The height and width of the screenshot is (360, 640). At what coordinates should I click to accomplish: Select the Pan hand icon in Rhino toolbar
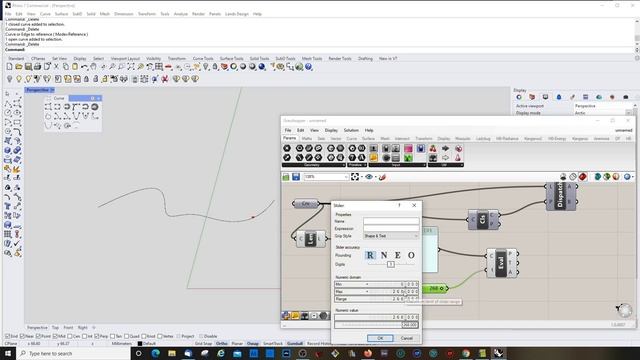click(93, 67)
